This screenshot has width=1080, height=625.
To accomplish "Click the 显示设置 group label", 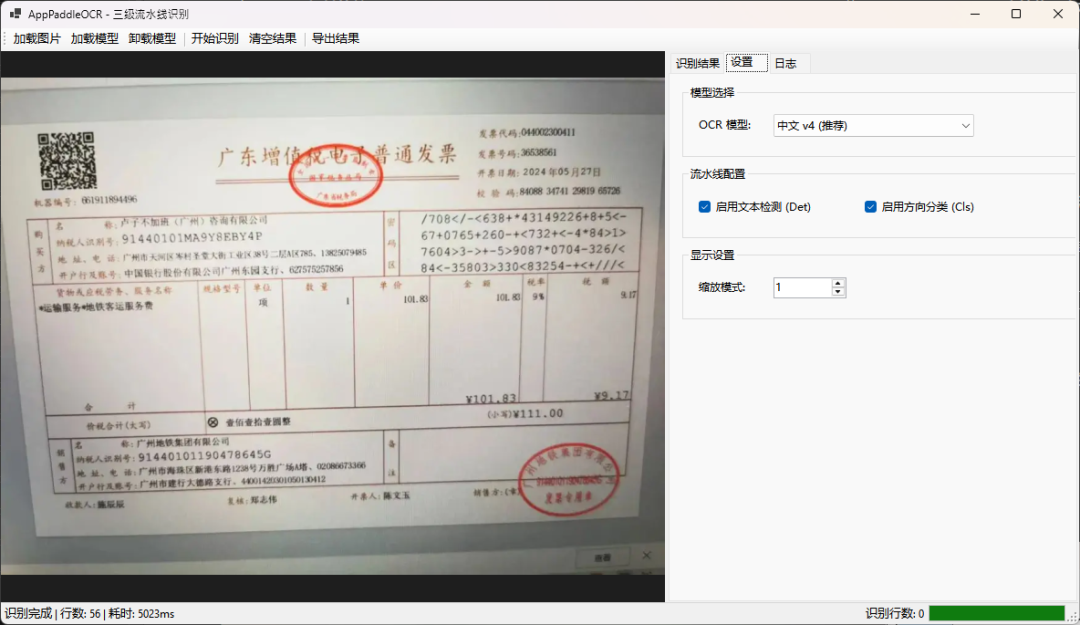I will (712, 255).
